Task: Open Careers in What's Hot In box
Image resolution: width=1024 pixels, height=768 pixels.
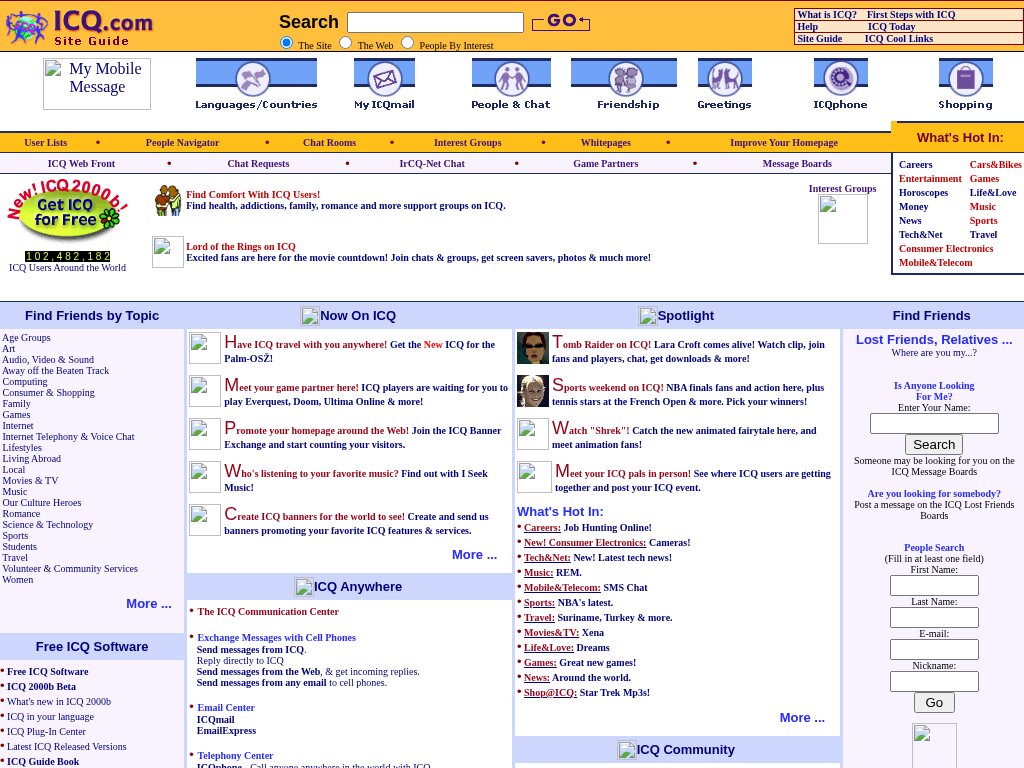Action: (915, 165)
